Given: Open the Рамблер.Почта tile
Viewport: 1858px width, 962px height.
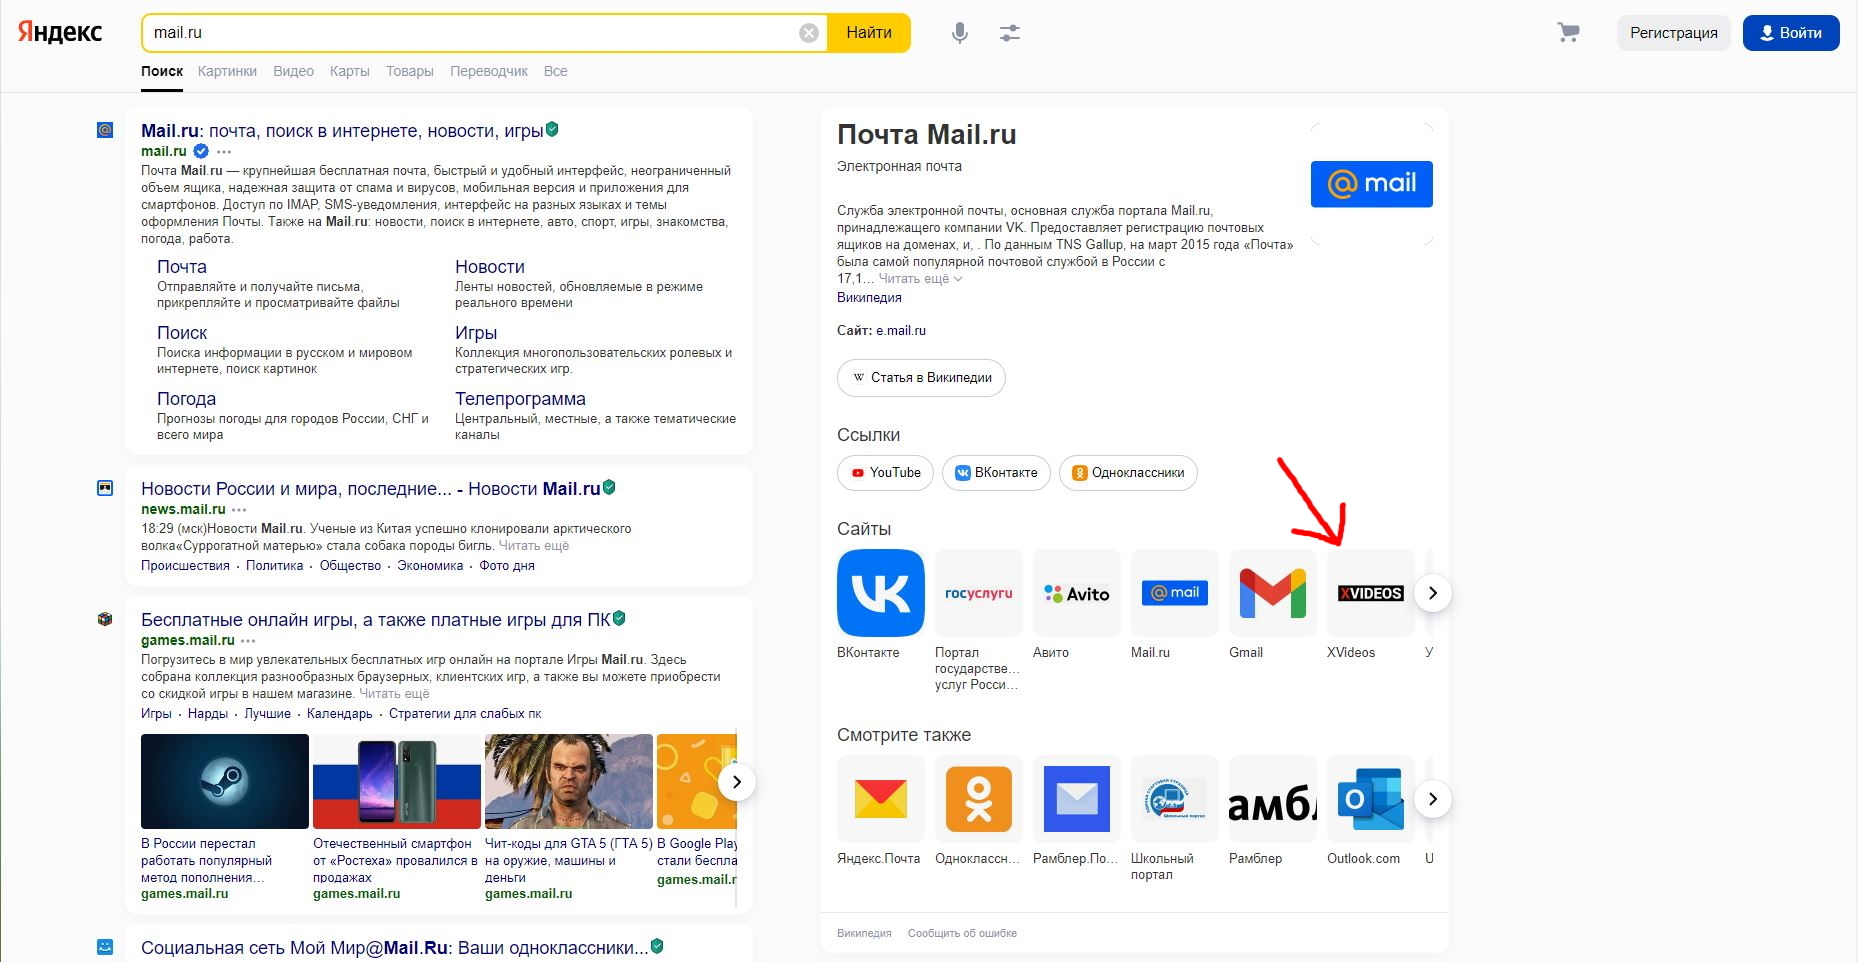Looking at the screenshot, I should pyautogui.click(x=1076, y=799).
